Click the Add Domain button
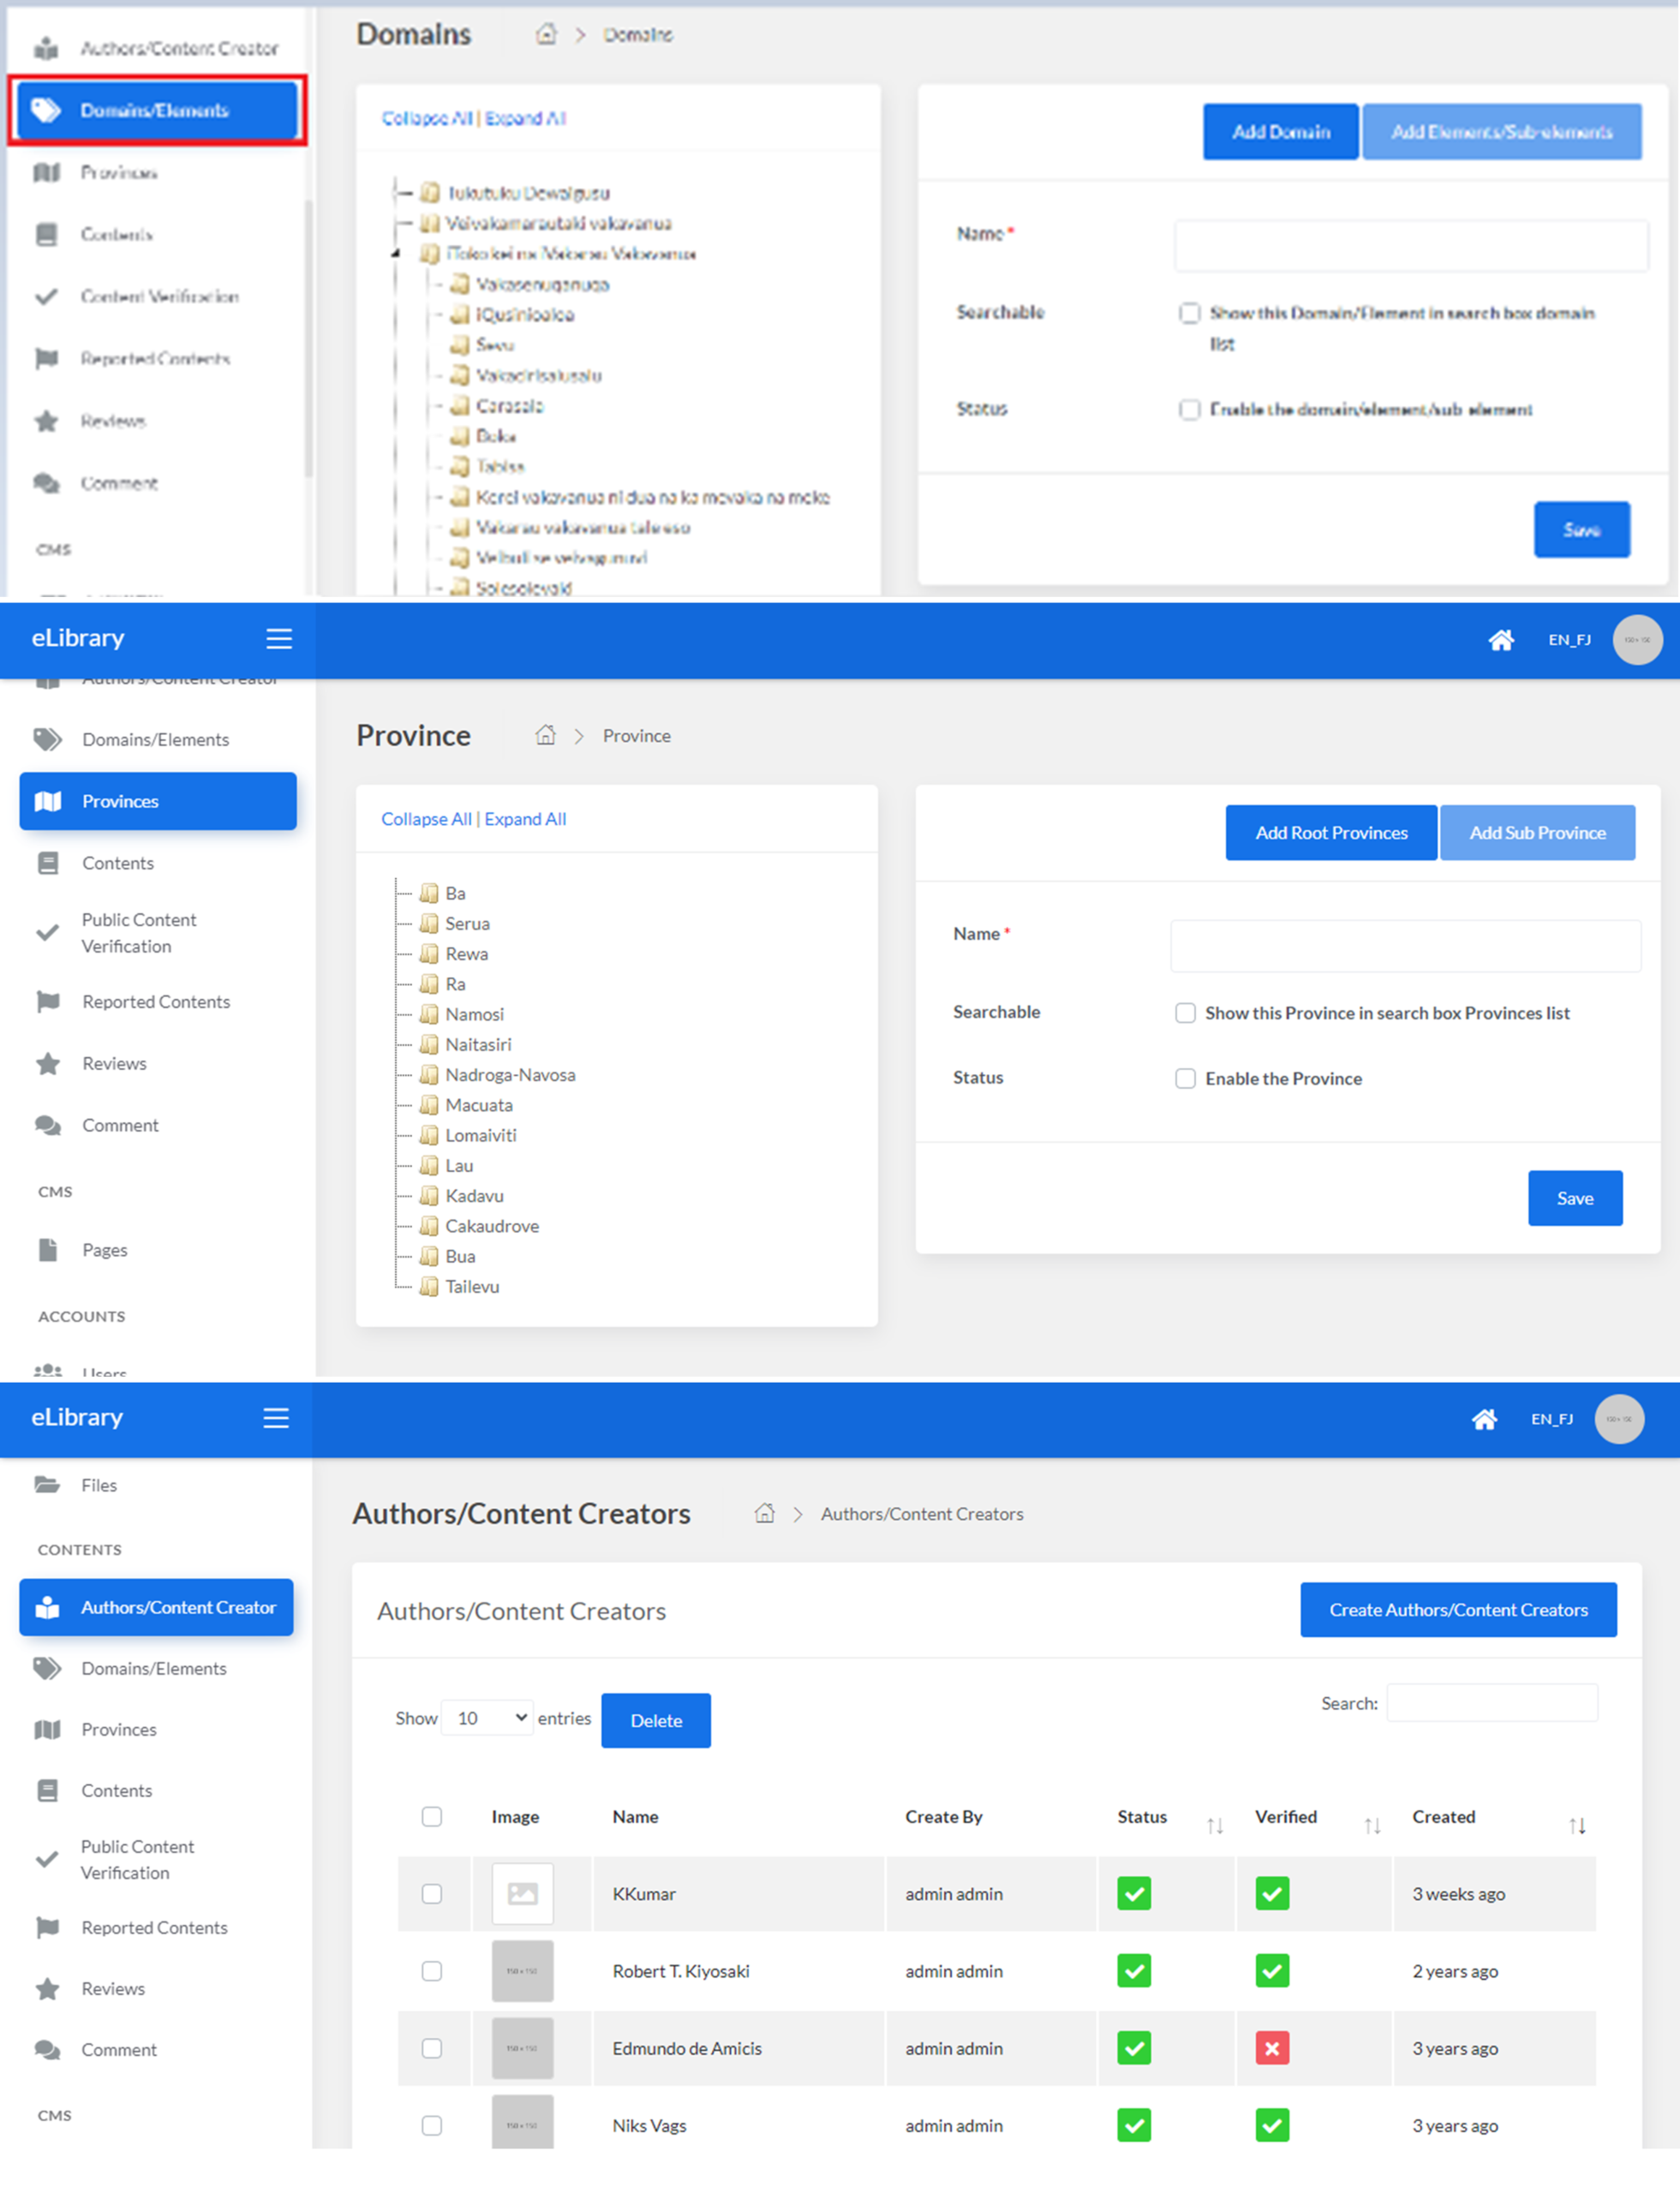The image size is (1680, 2193). [x=1281, y=131]
